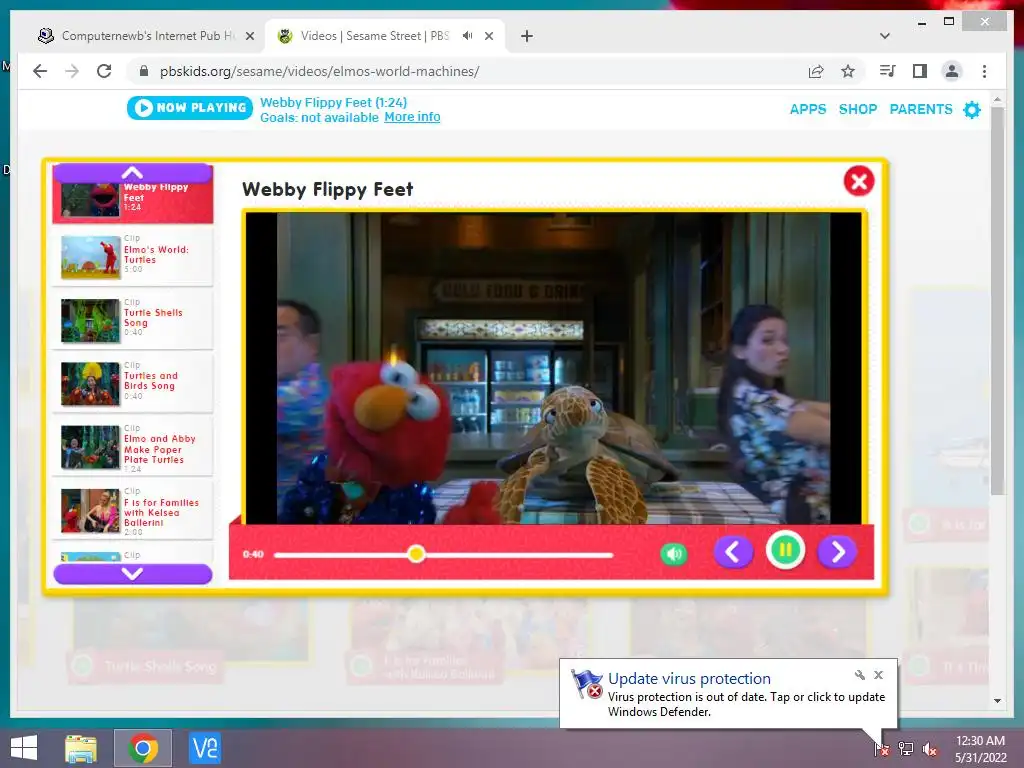The width and height of the screenshot is (1024, 768).
Task: Close the video player with red X
Action: click(858, 181)
